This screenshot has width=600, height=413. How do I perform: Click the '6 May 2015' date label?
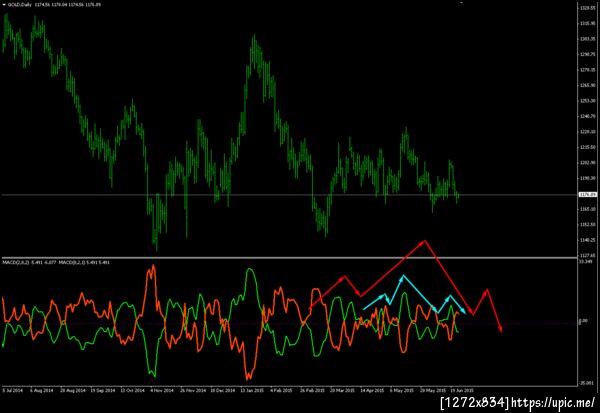(402, 390)
